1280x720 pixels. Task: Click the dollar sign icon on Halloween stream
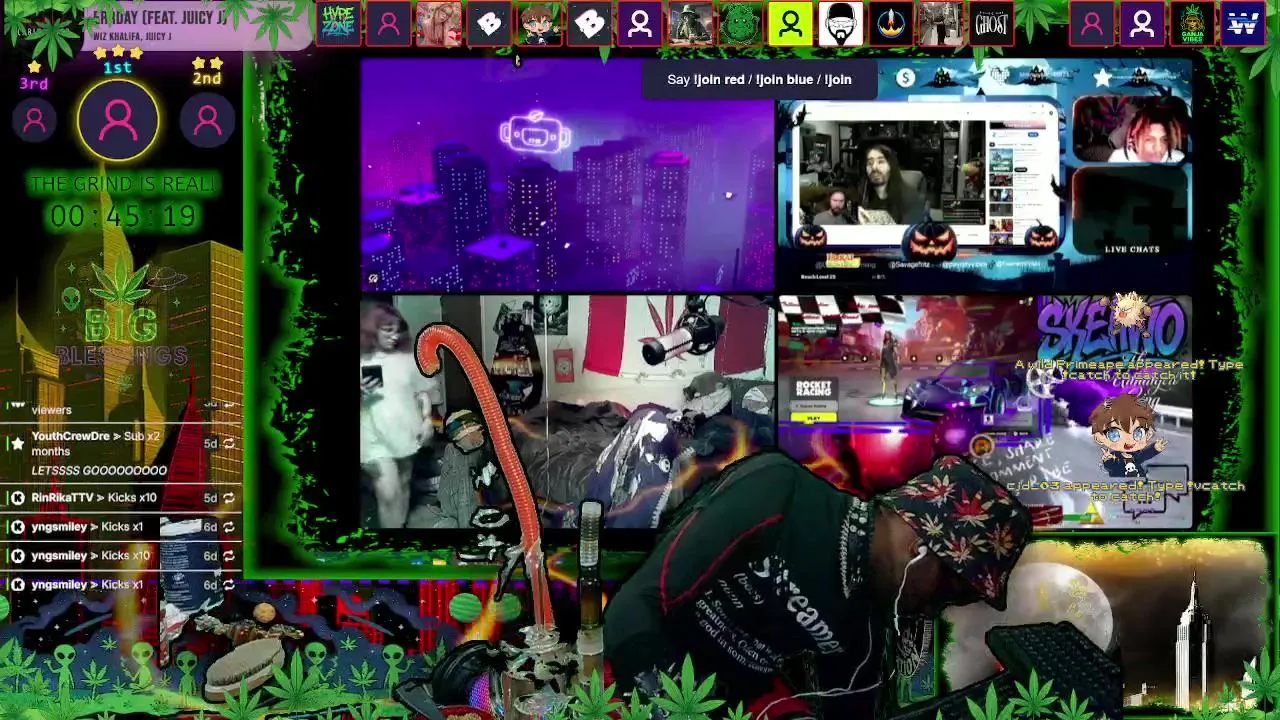pyautogui.click(x=905, y=78)
